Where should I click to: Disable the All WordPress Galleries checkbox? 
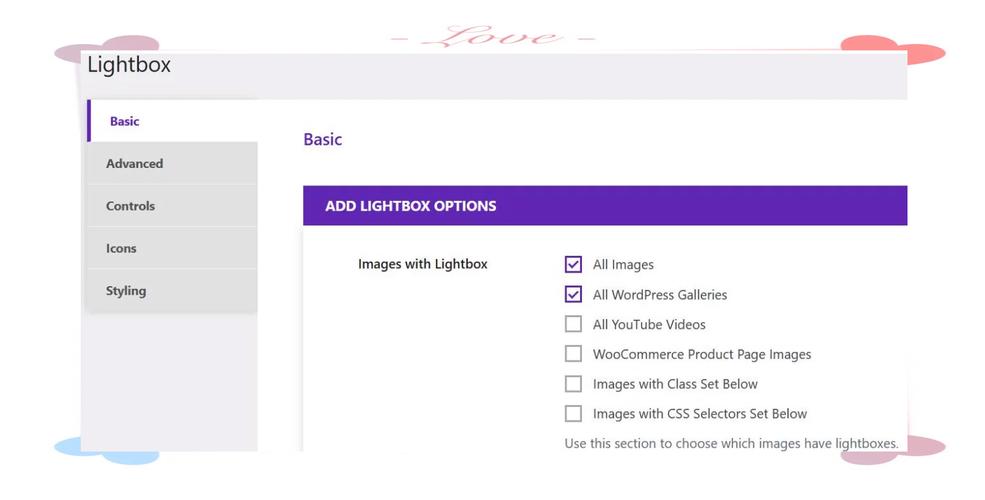pos(573,295)
